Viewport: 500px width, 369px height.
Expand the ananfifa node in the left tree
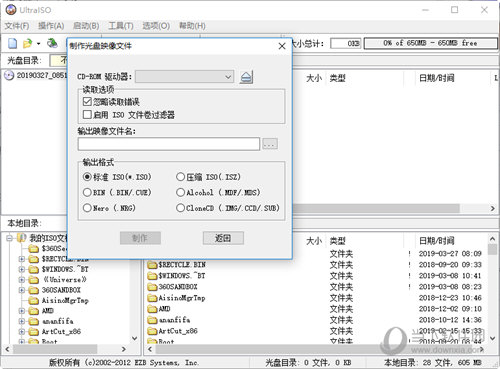(x=22, y=321)
